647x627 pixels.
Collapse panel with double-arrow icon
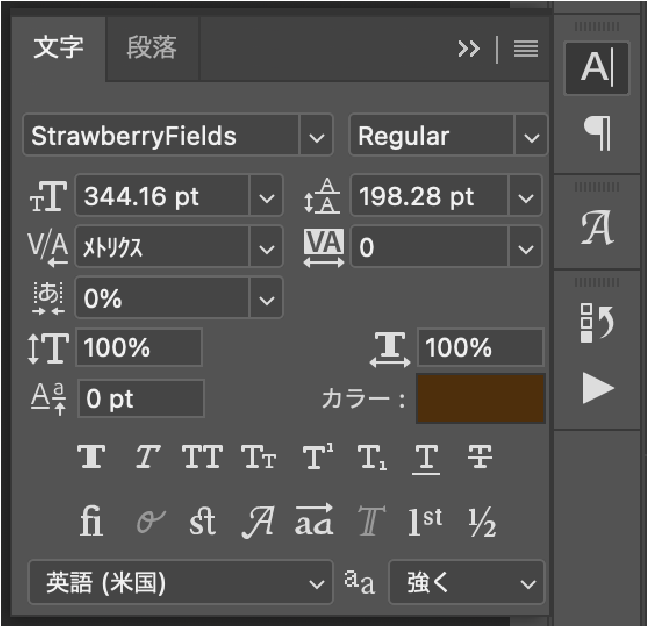469,49
